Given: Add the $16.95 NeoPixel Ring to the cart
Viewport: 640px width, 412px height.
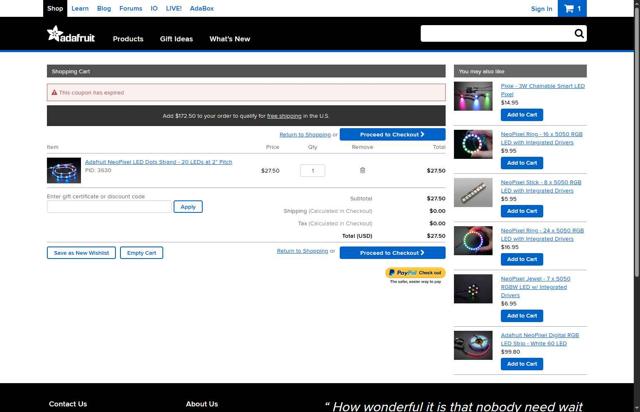Looking at the screenshot, I should [x=522, y=259].
